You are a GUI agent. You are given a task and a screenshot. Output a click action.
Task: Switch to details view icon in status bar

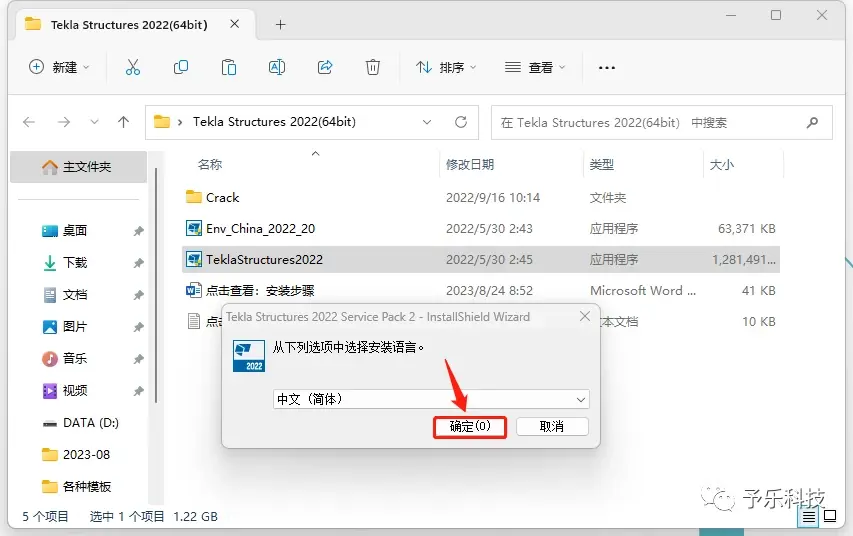tap(808, 516)
